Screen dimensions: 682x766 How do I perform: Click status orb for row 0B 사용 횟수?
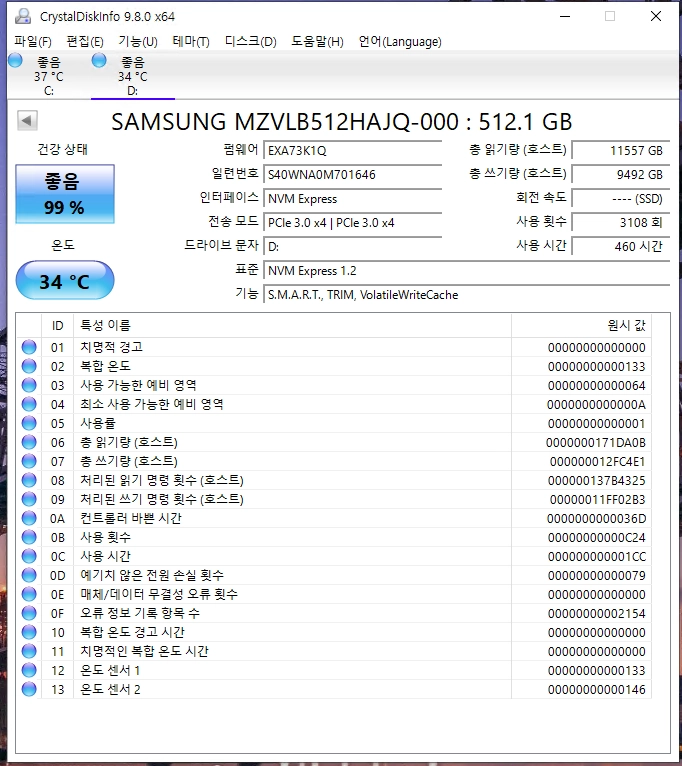pyautogui.click(x=29, y=537)
